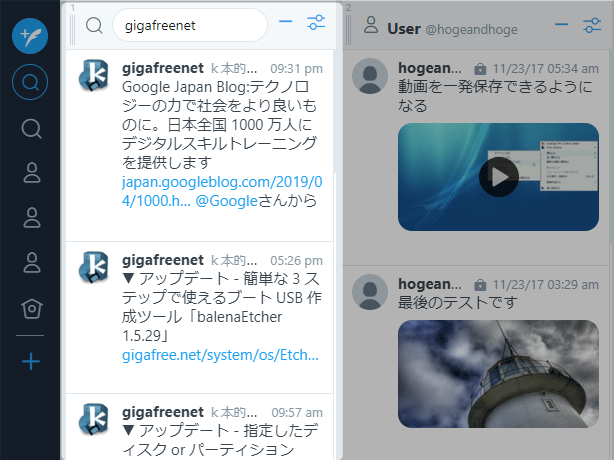
Task: Select the second user column icon in sidebar
Action: coord(32,218)
